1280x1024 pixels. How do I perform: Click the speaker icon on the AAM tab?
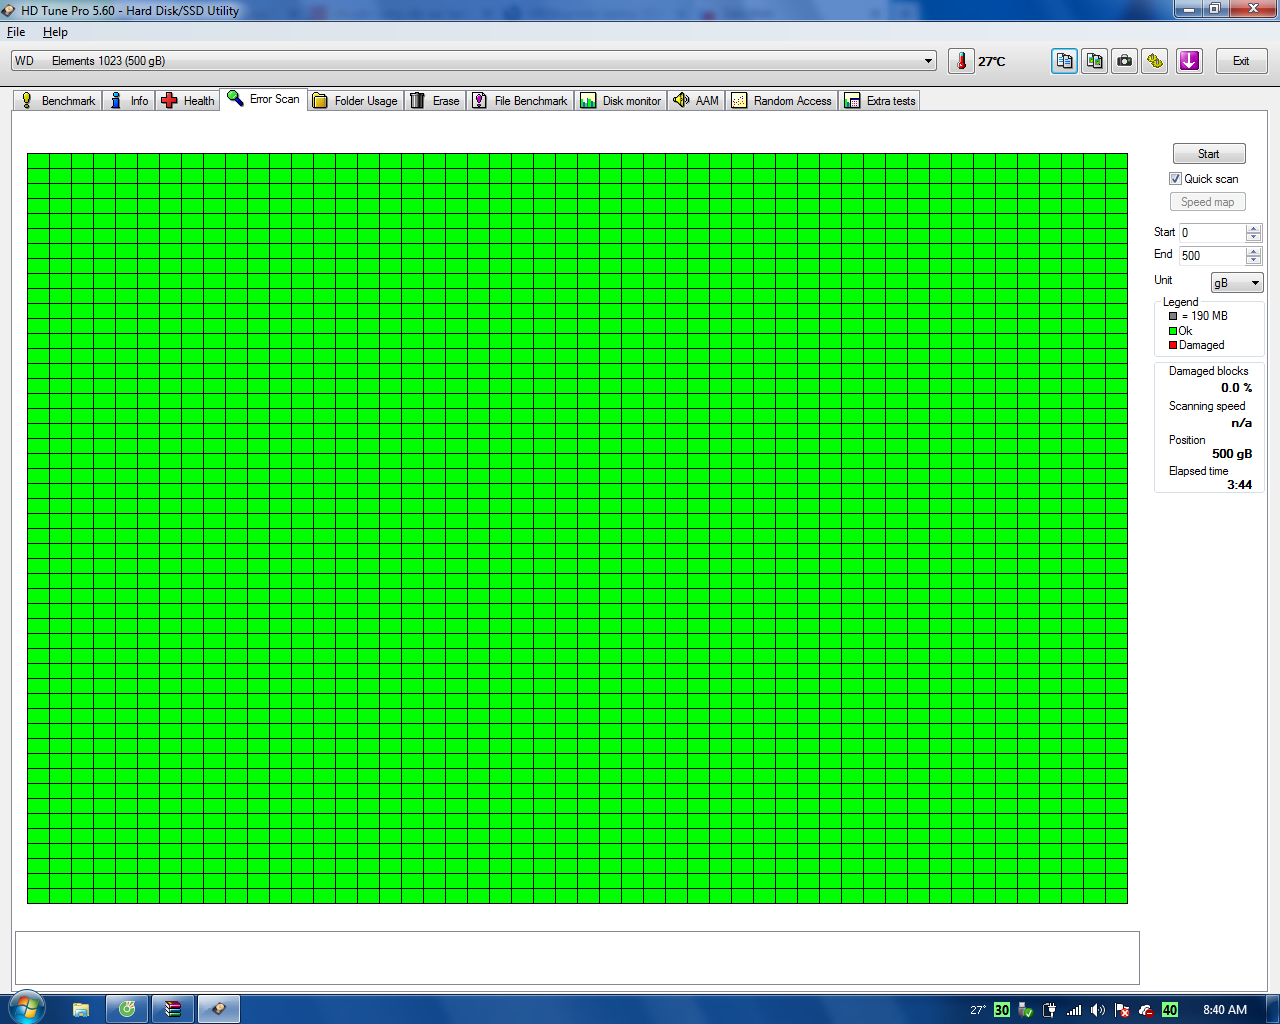tap(682, 100)
